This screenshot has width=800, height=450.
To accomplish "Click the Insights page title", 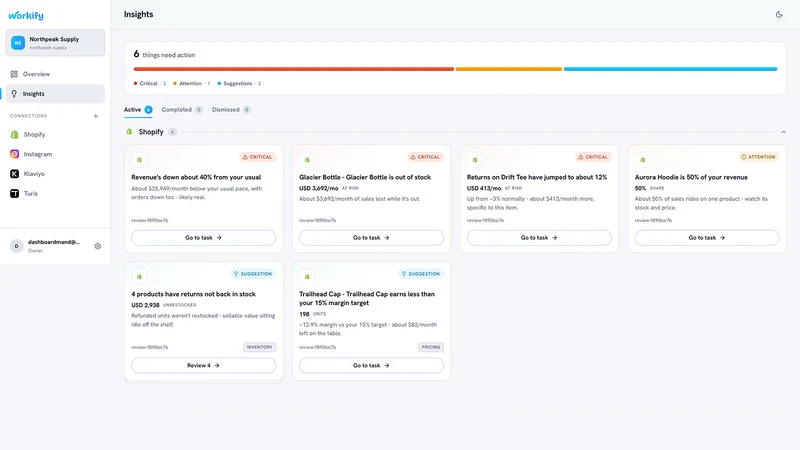I will [138, 14].
